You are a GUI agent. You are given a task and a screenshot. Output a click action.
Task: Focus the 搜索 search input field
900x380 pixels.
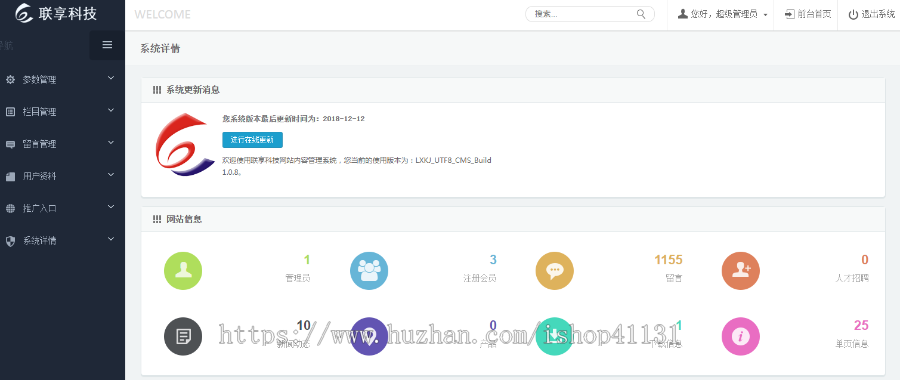[x=590, y=14]
